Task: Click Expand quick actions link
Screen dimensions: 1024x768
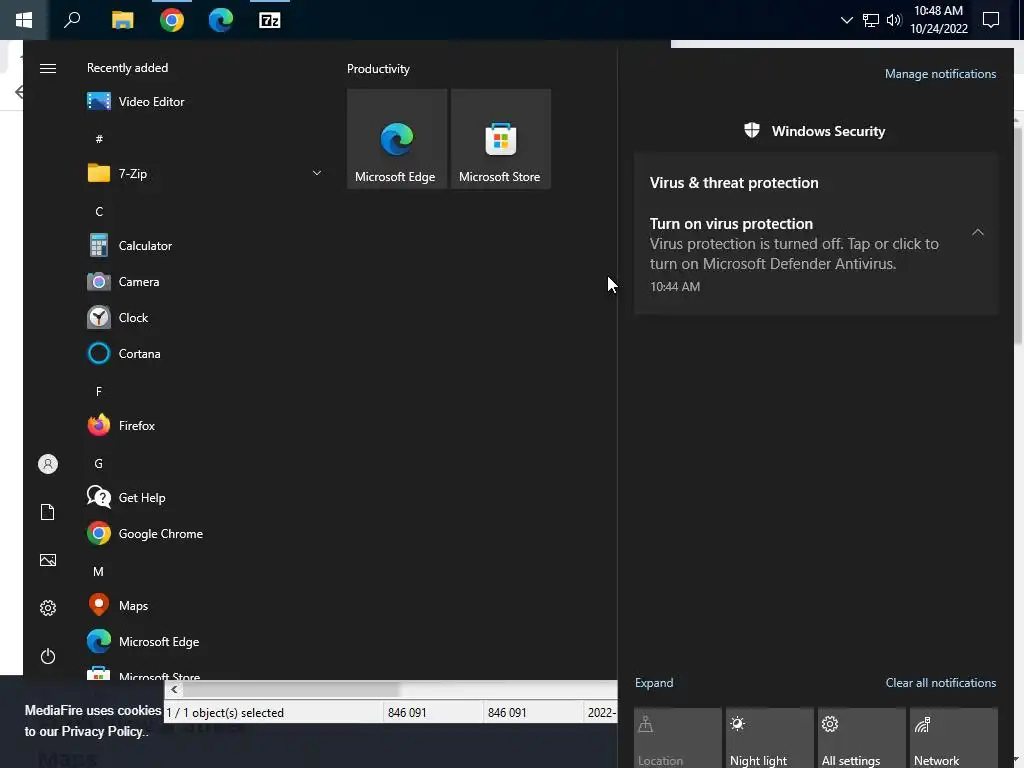Action: click(654, 682)
